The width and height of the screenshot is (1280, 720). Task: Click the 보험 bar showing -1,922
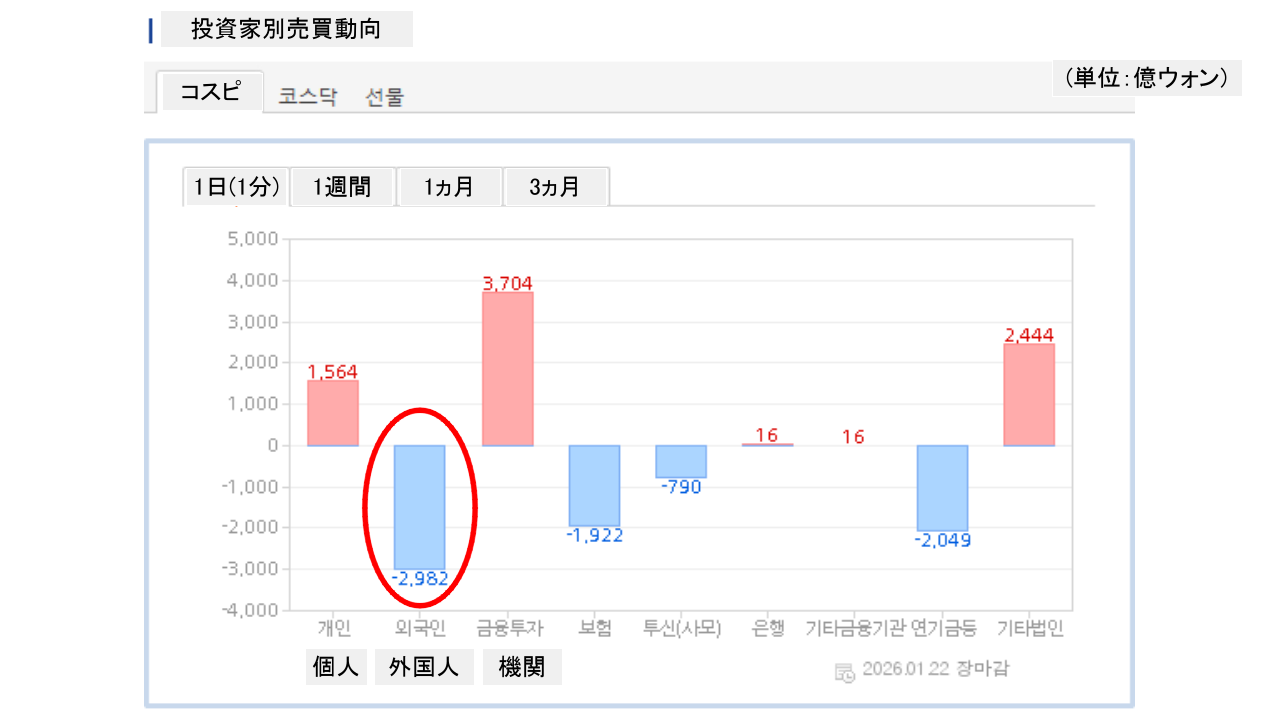point(595,485)
